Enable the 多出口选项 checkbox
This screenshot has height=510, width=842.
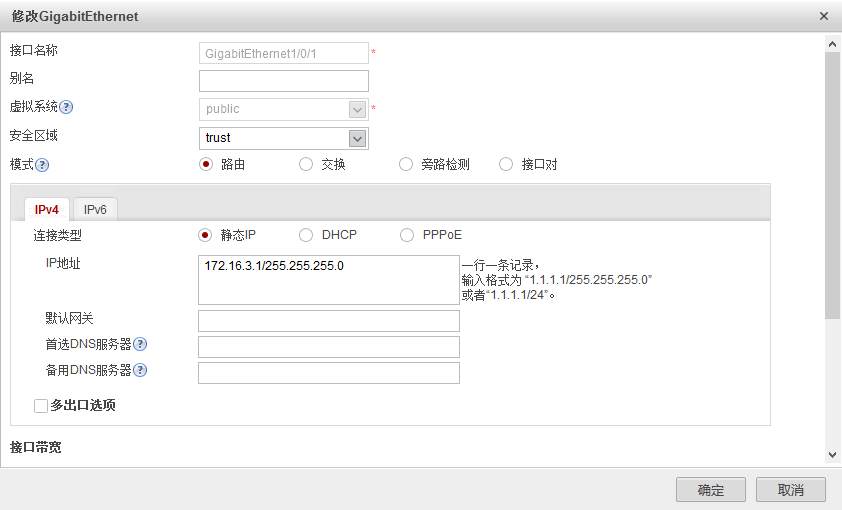[x=41, y=406]
